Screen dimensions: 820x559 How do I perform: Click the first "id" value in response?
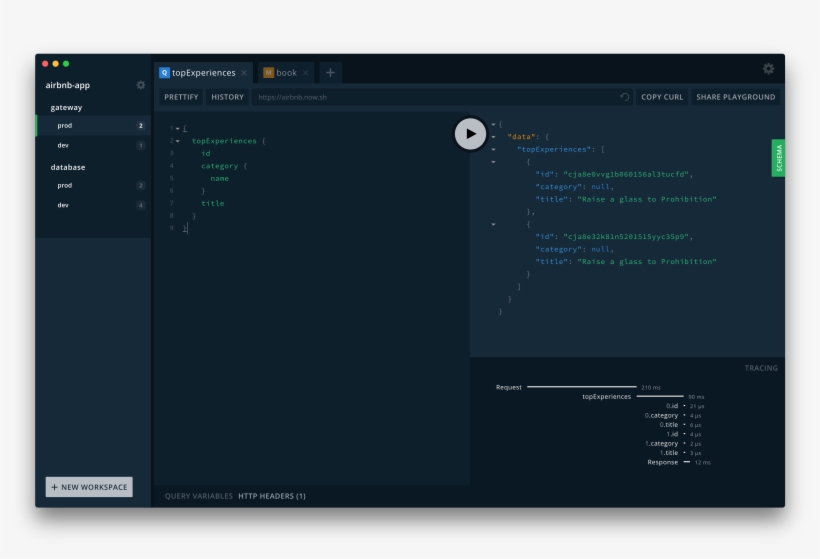point(625,174)
